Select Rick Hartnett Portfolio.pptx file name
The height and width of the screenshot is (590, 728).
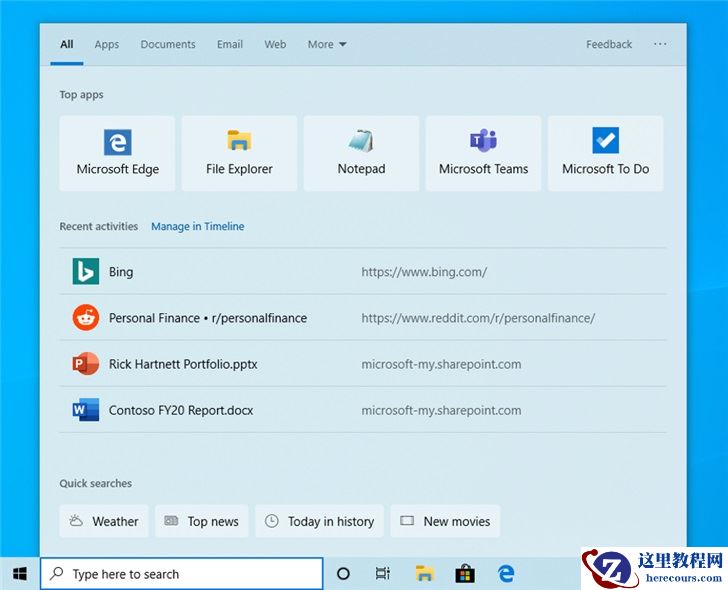point(183,364)
